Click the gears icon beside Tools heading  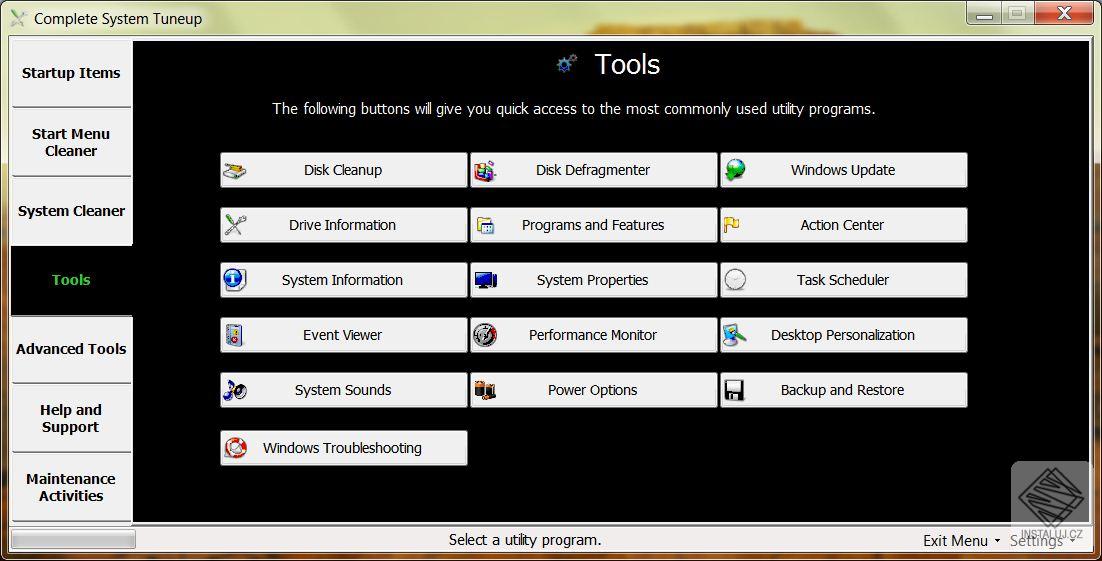pyautogui.click(x=566, y=64)
